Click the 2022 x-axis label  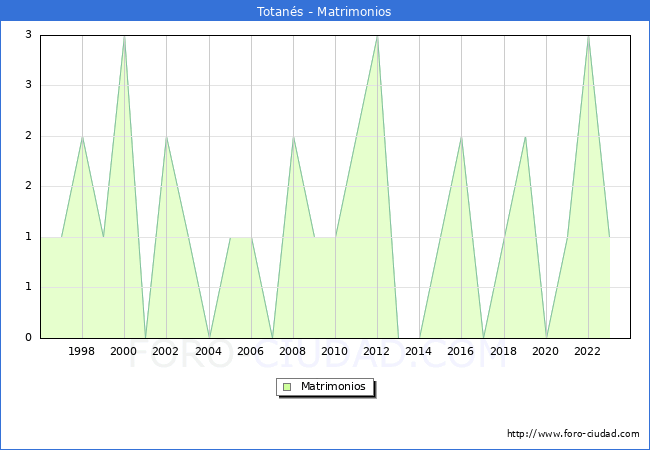(x=587, y=351)
